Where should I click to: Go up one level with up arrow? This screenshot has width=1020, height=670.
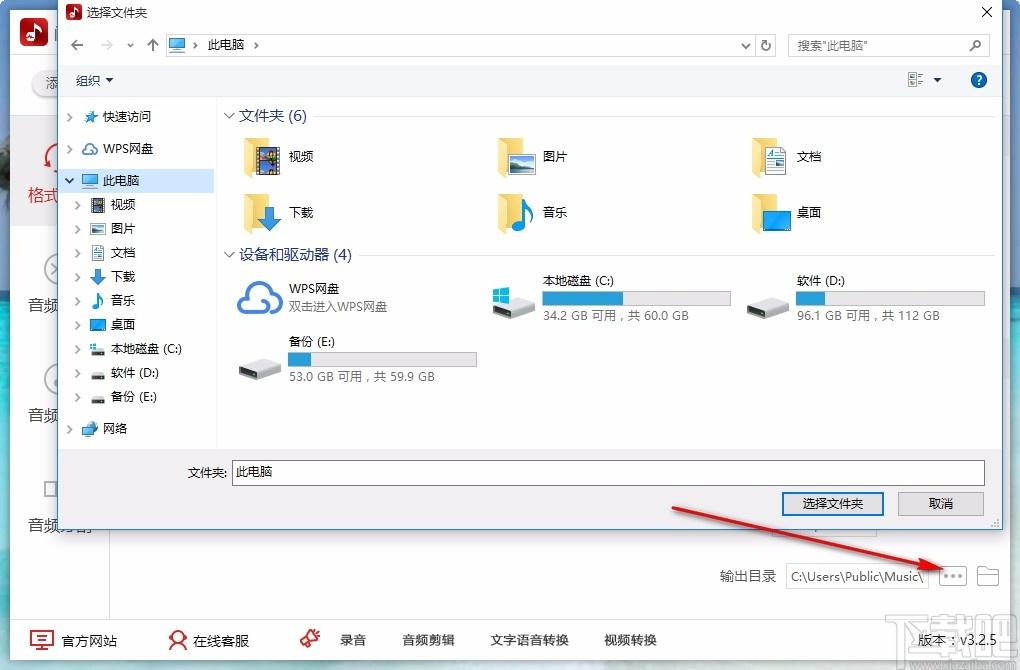153,45
